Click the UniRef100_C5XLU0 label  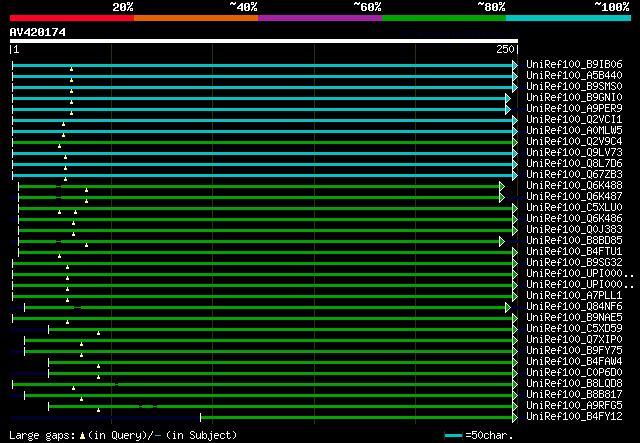(574, 207)
